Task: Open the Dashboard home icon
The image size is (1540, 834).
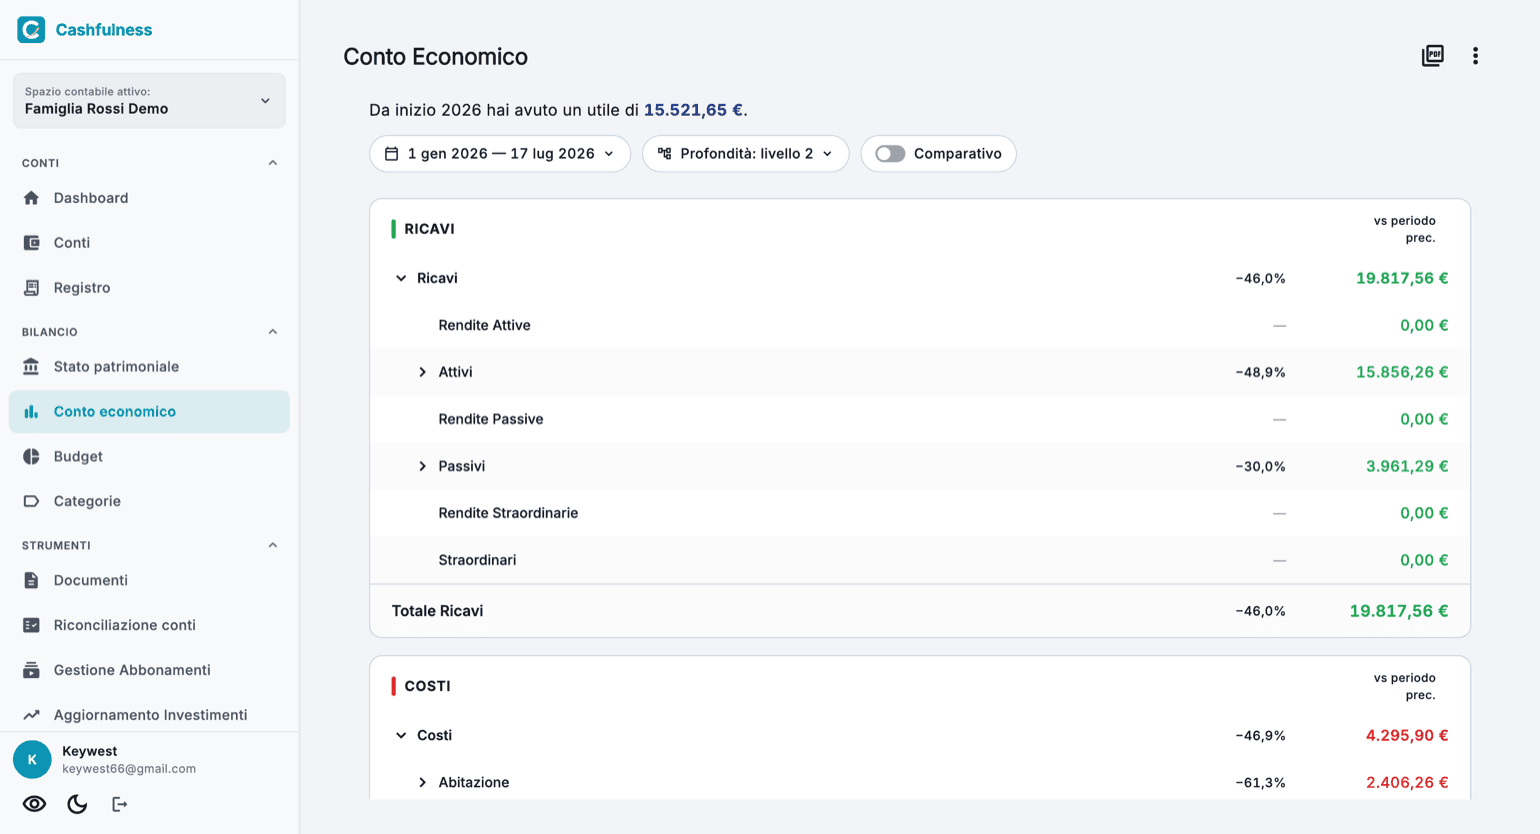Action: coord(31,198)
